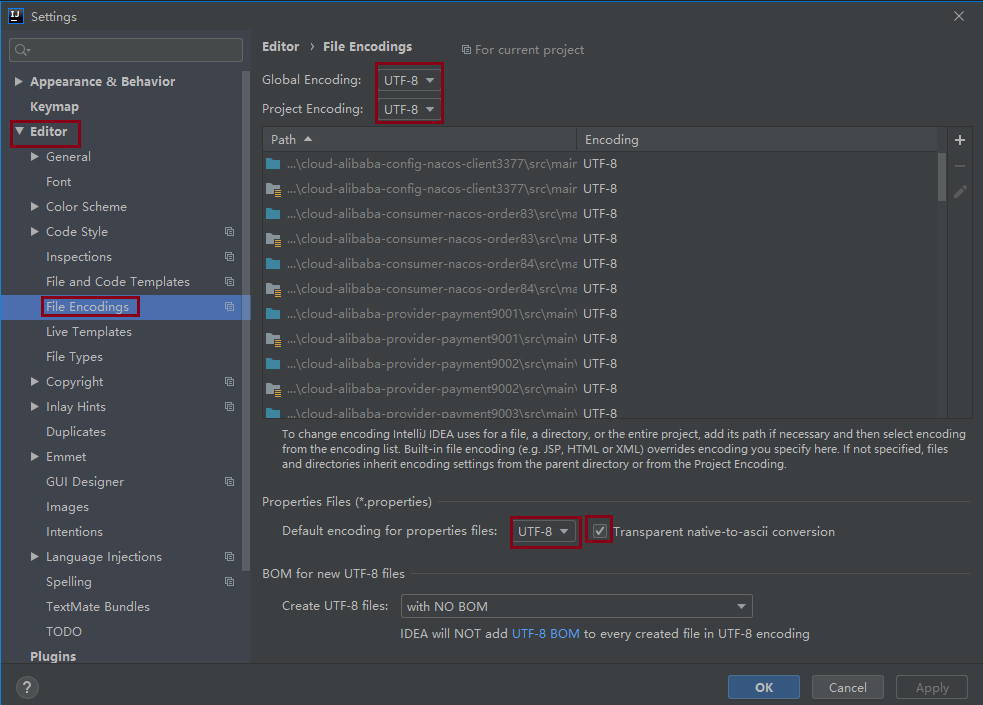Screen dimensions: 983x705
Task: Click the search magnifier icon in settings
Action: (22, 50)
